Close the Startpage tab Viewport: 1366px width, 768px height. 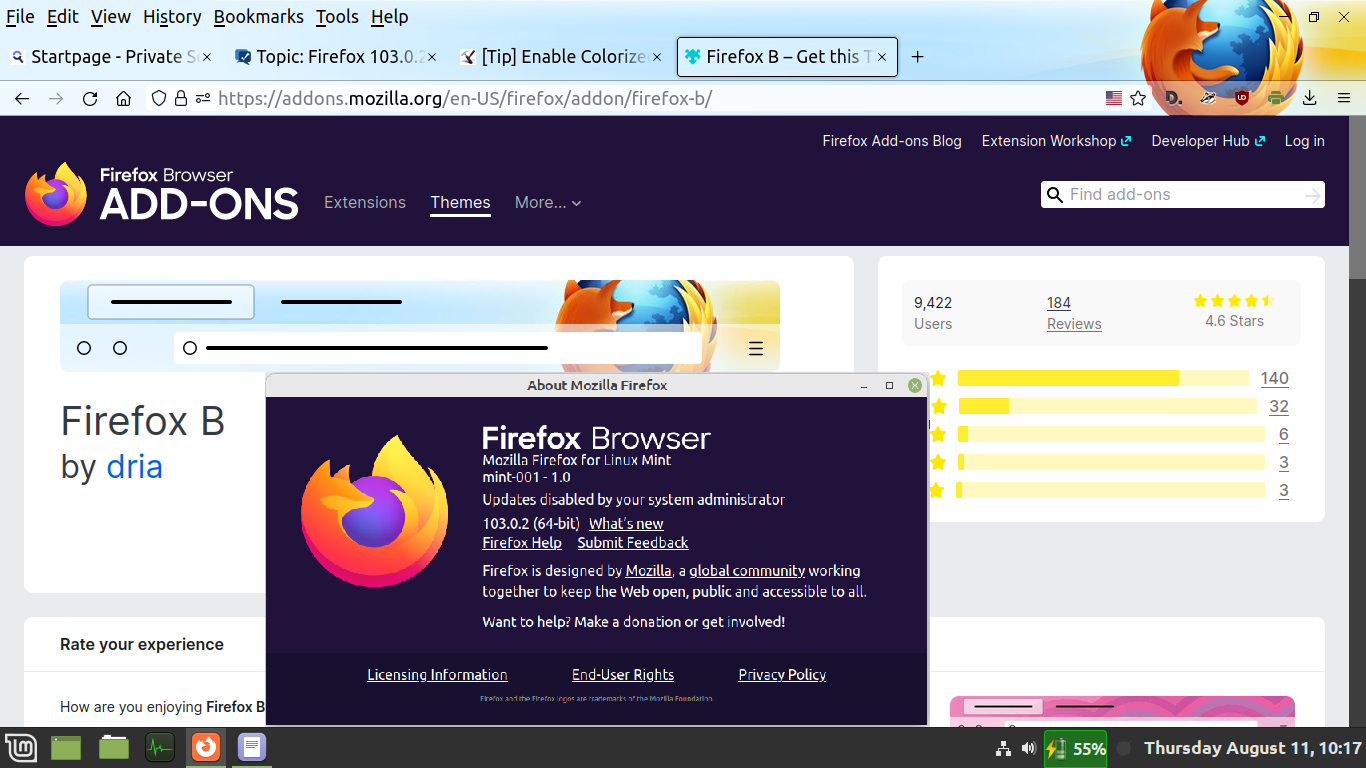pos(207,57)
